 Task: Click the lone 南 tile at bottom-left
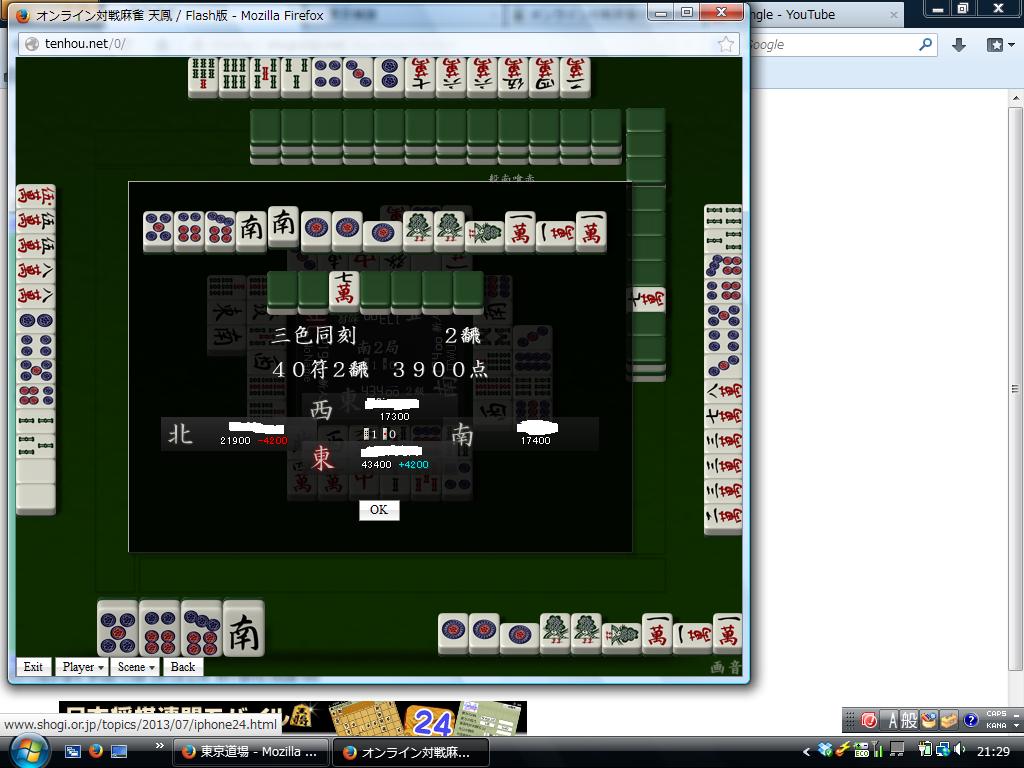(244, 629)
